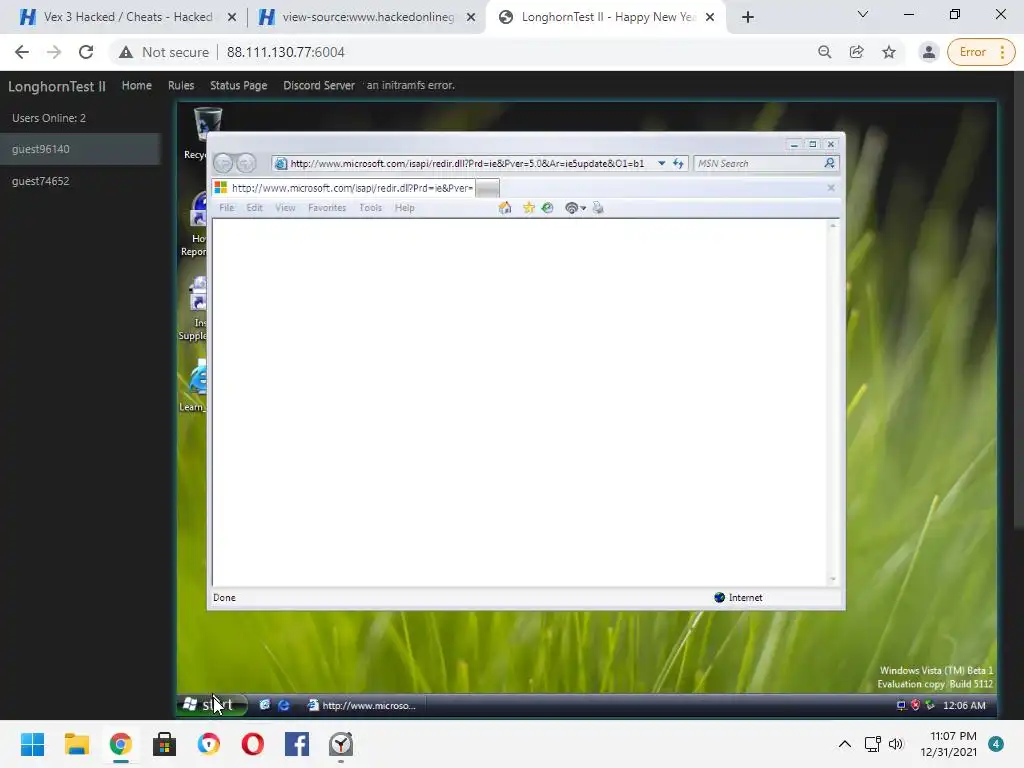Open the IE Edit menu
1024x768 pixels.
[x=255, y=208]
